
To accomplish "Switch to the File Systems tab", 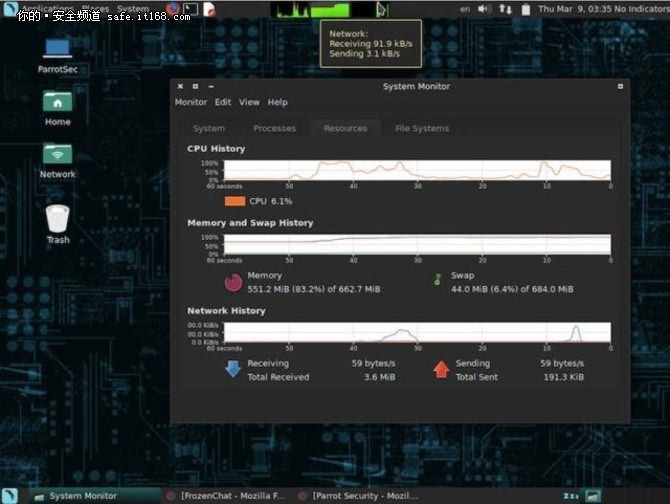I will [x=422, y=128].
